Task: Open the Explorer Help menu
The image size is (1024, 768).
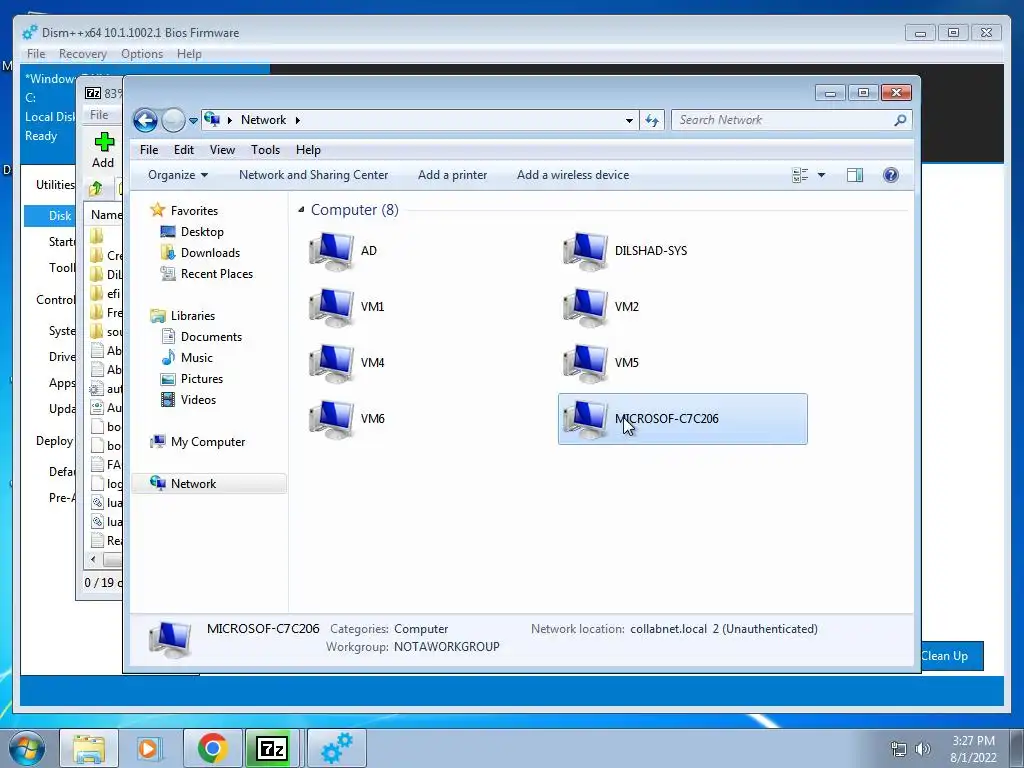Action: click(308, 150)
